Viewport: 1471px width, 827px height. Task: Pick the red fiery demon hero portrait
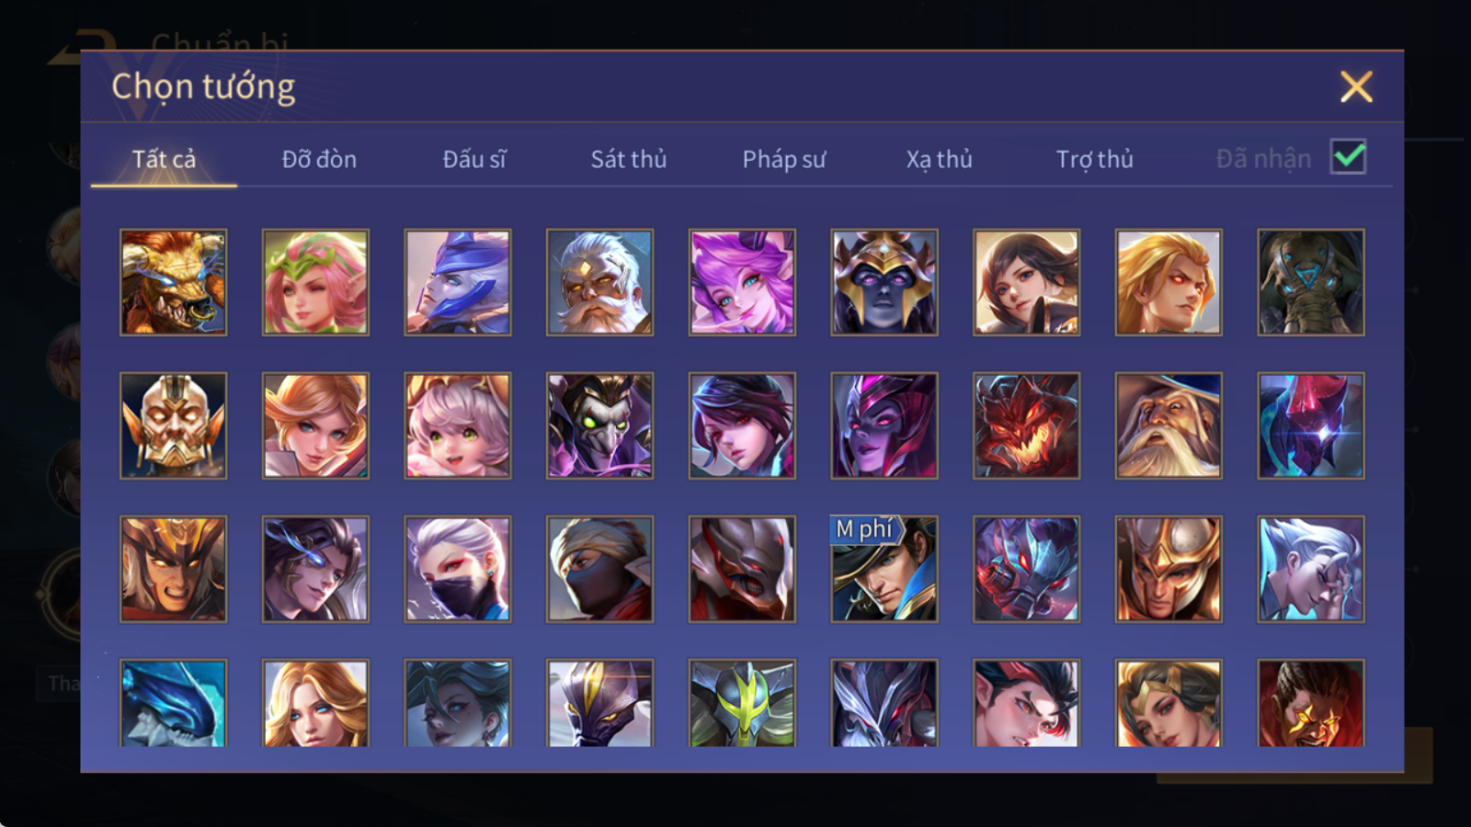tap(1026, 426)
